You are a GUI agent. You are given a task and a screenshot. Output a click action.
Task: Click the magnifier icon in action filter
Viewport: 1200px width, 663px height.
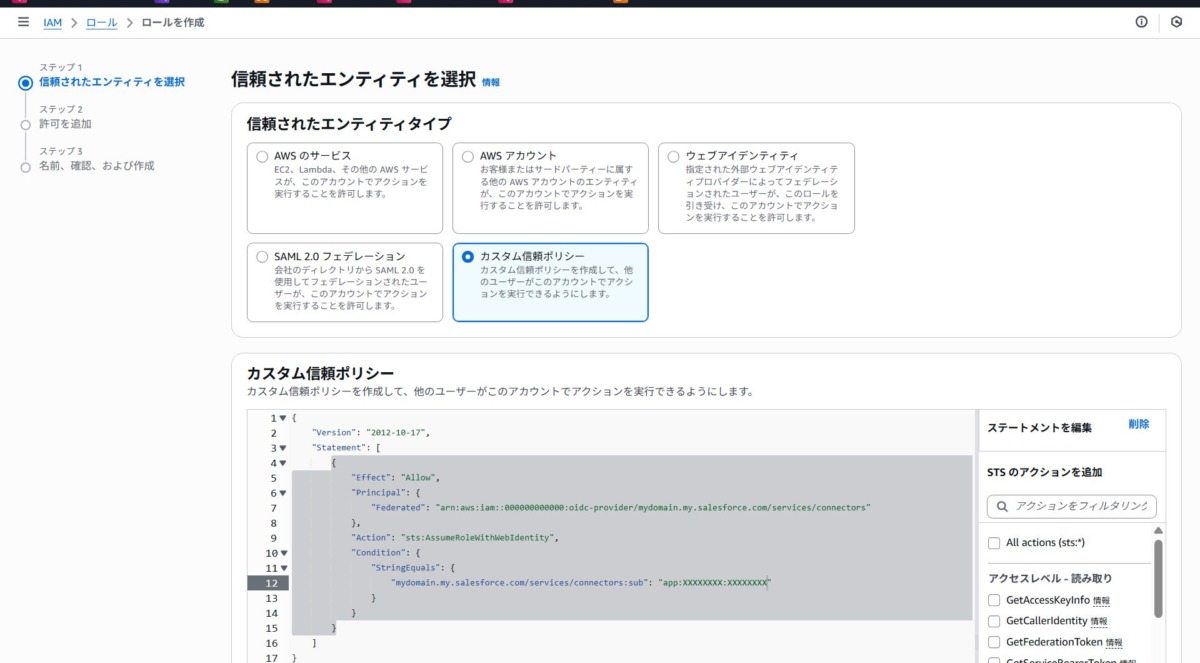[x=1002, y=507]
